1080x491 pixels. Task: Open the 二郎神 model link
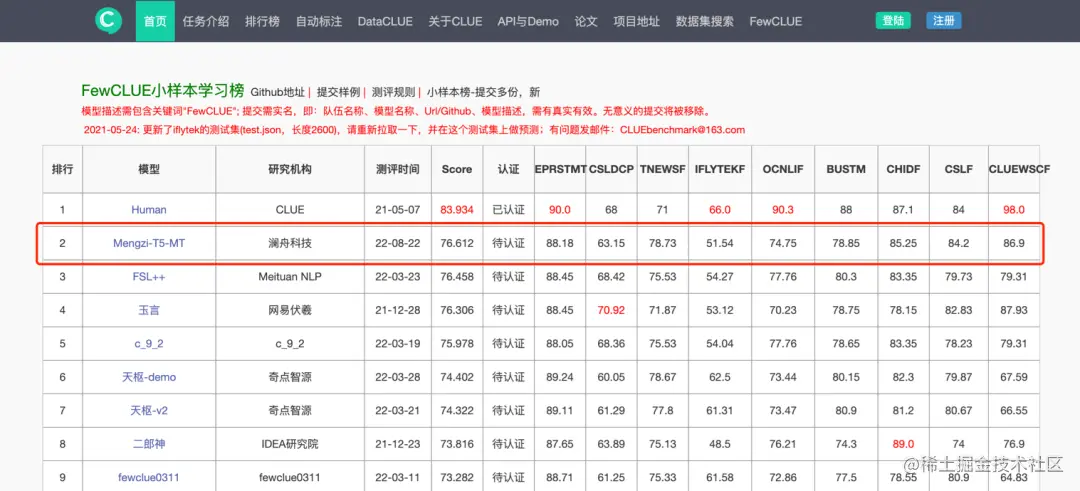(149, 443)
